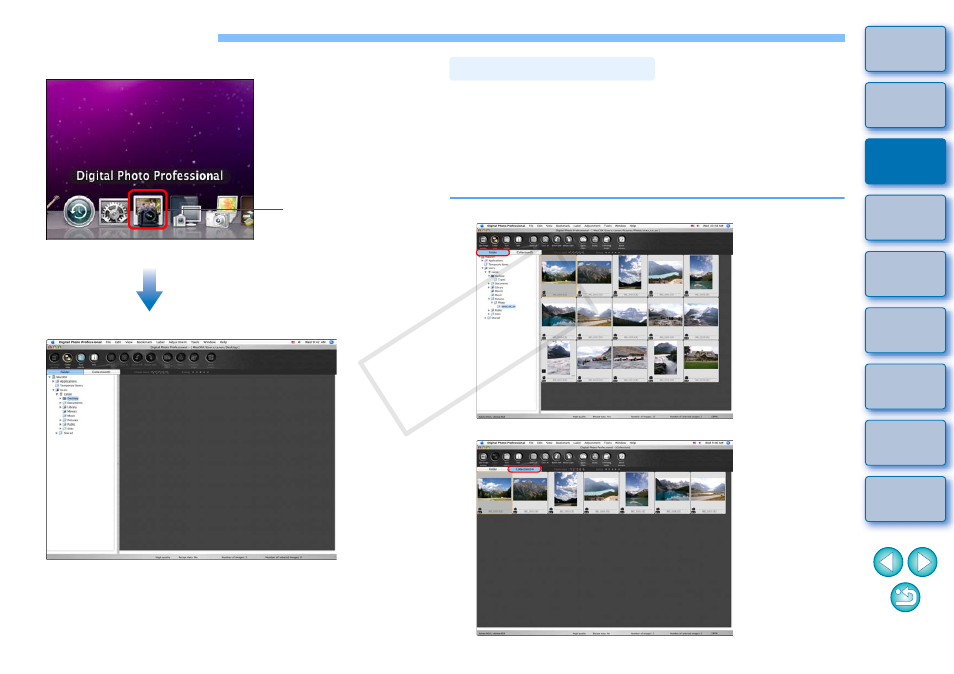
Task: Click Thumbnail icon in empty-pane window toolbar
Action: coord(80,358)
